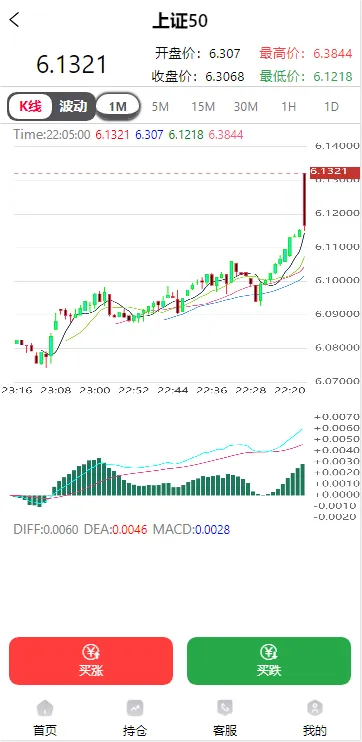Viewport: 362px width, 742px height.
Task: Click the 6.12000 price axis label
Action: pyautogui.click(x=337, y=213)
